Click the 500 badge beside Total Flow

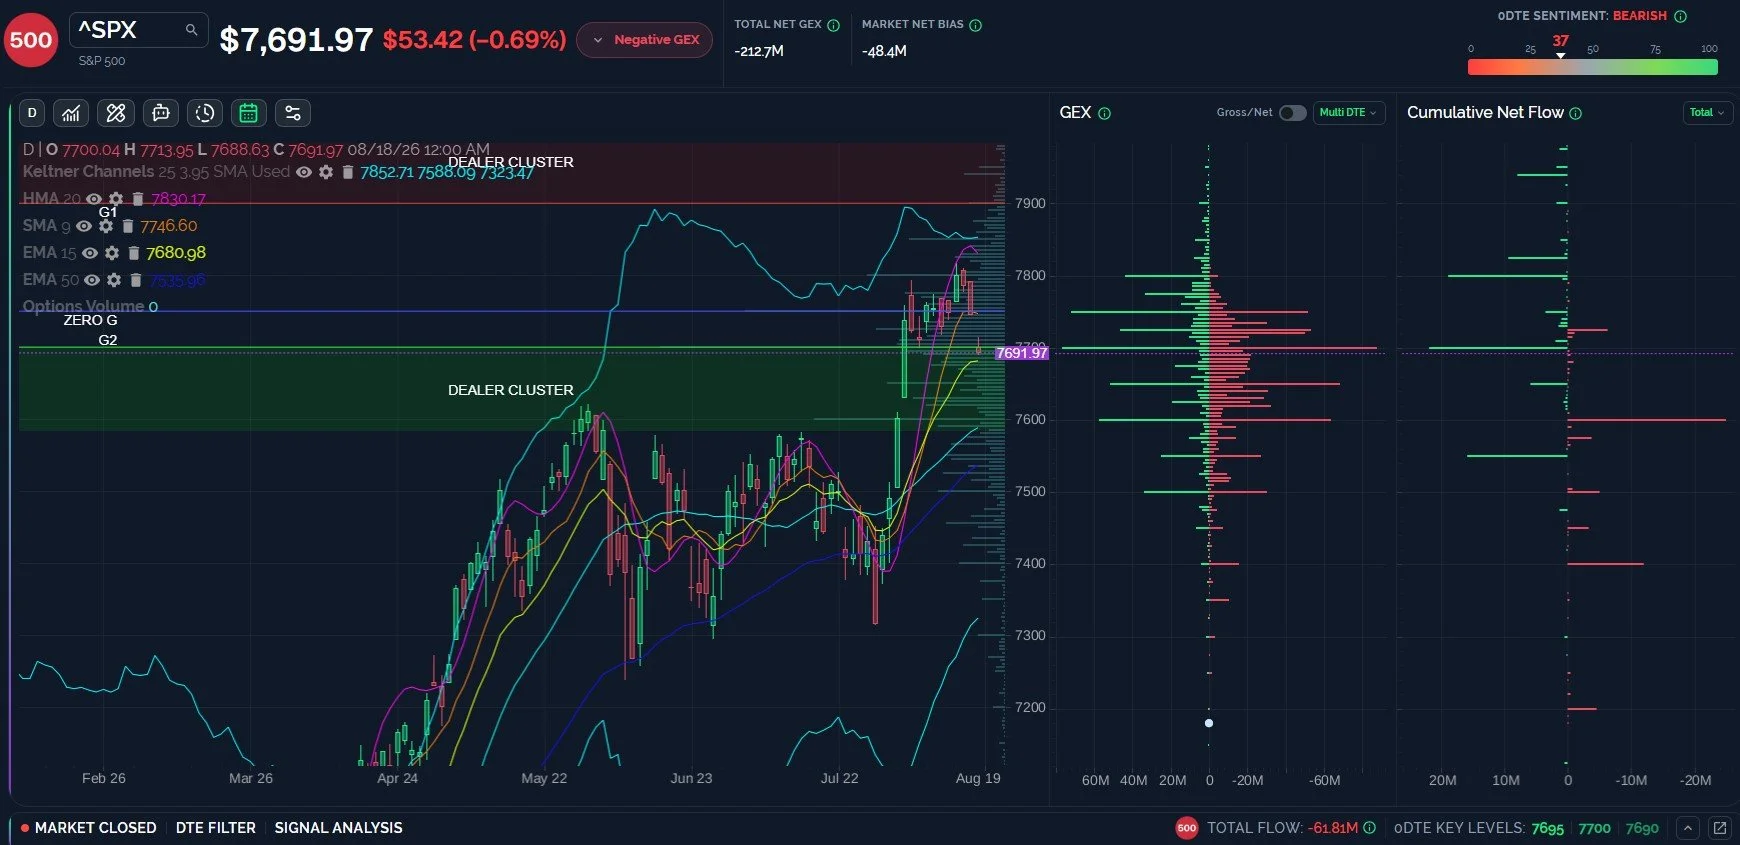click(x=1187, y=828)
